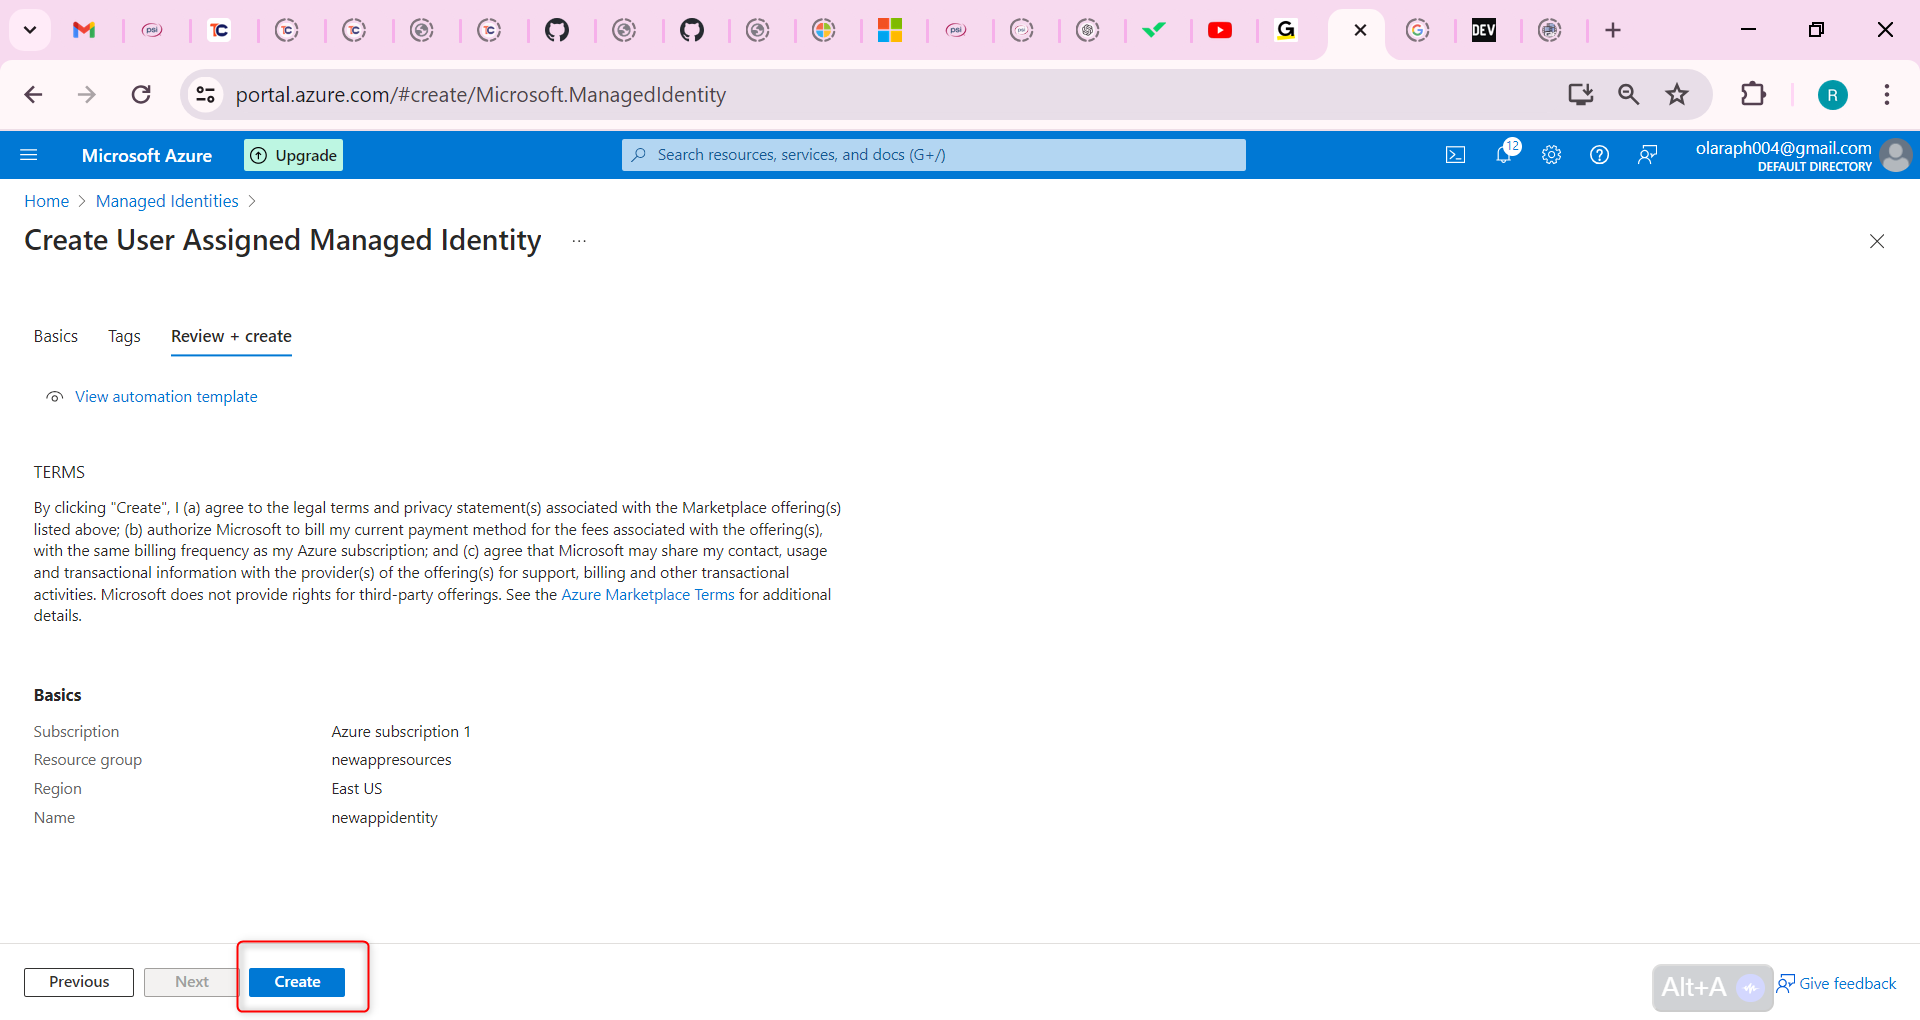Click the feedback icon in the Azure header

click(x=1648, y=155)
